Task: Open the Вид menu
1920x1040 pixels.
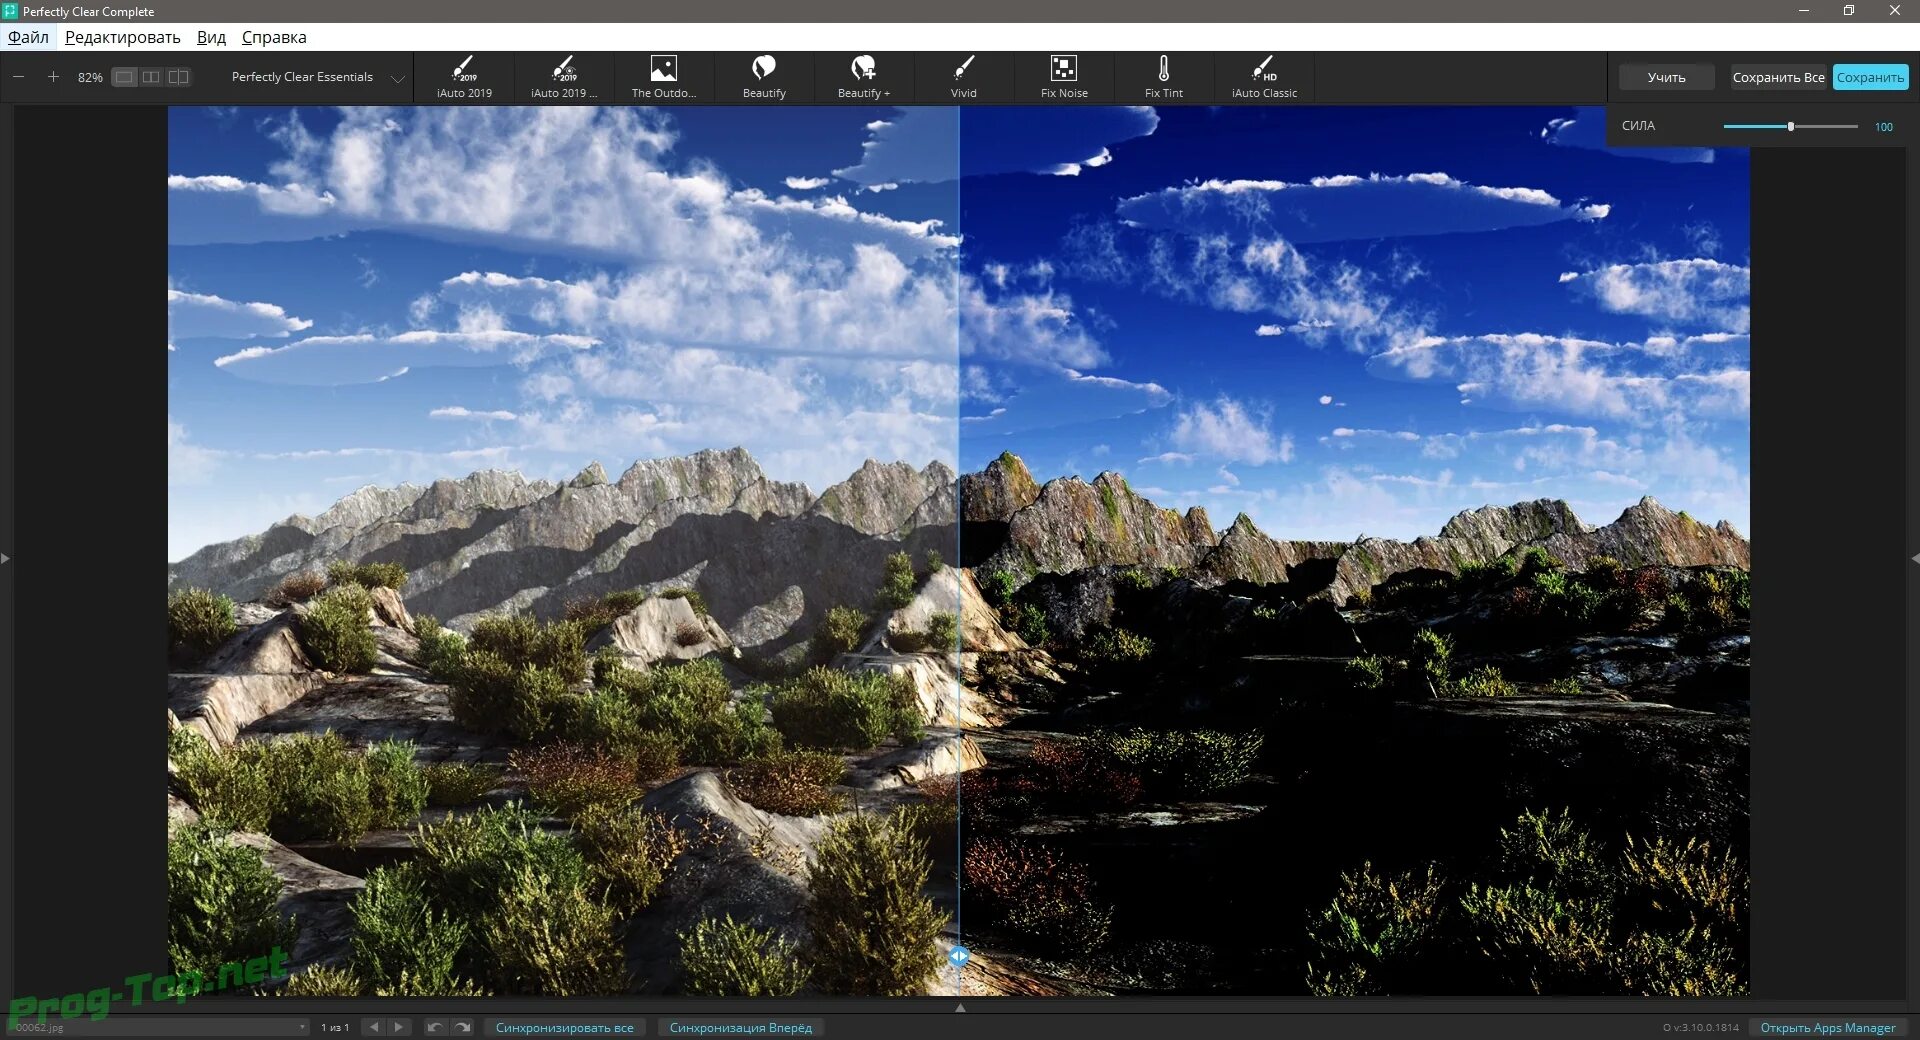Action: 211,37
